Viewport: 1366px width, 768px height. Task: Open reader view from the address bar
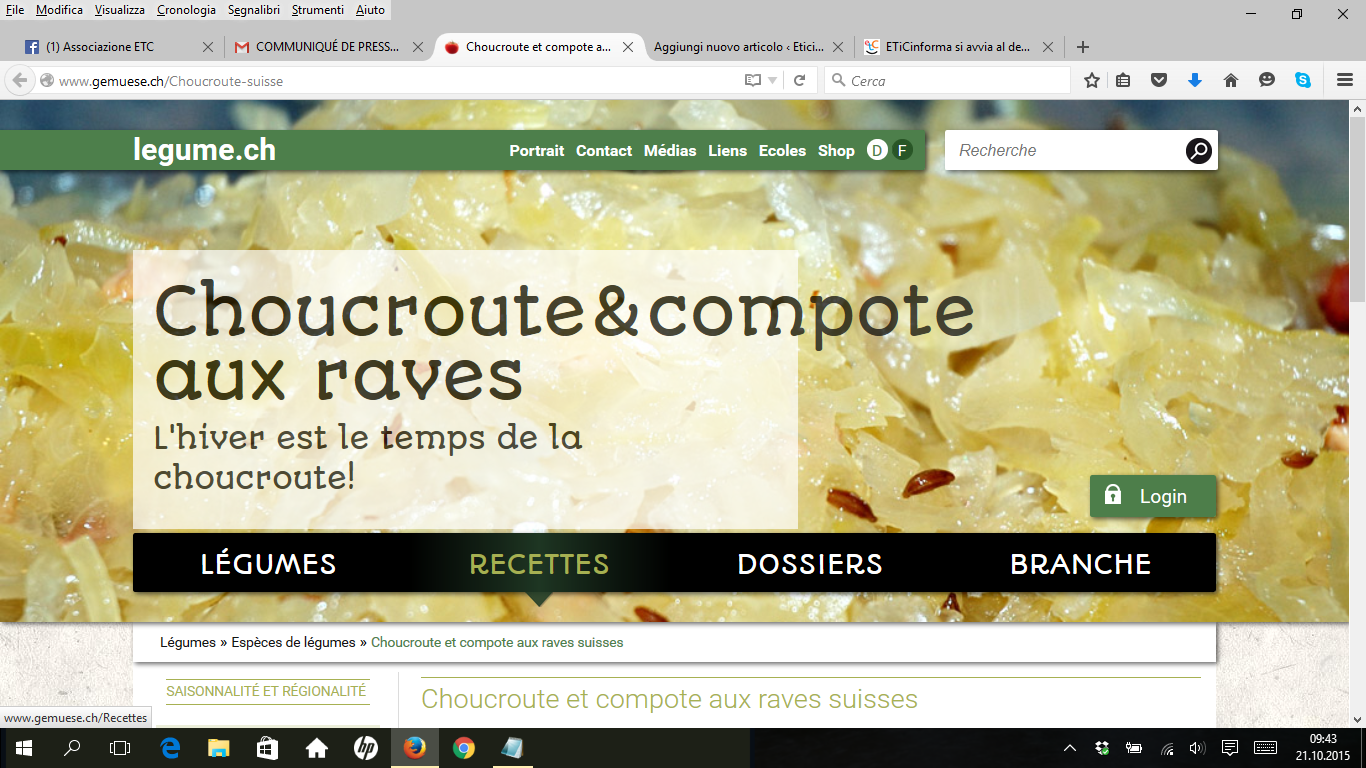coord(753,80)
